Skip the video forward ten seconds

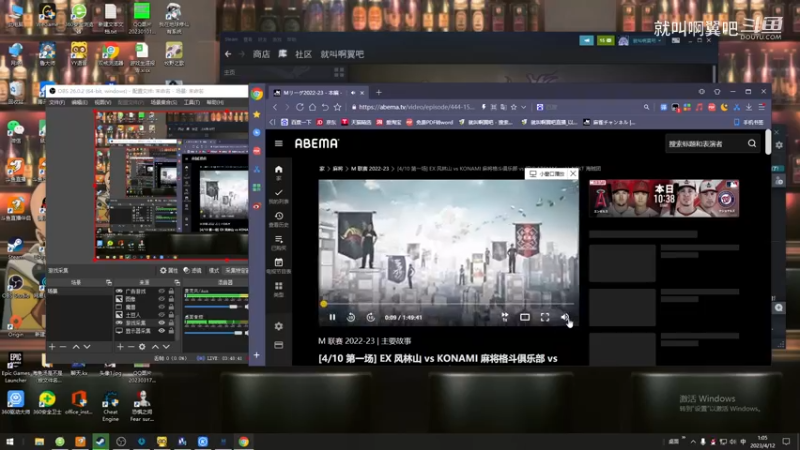point(370,317)
